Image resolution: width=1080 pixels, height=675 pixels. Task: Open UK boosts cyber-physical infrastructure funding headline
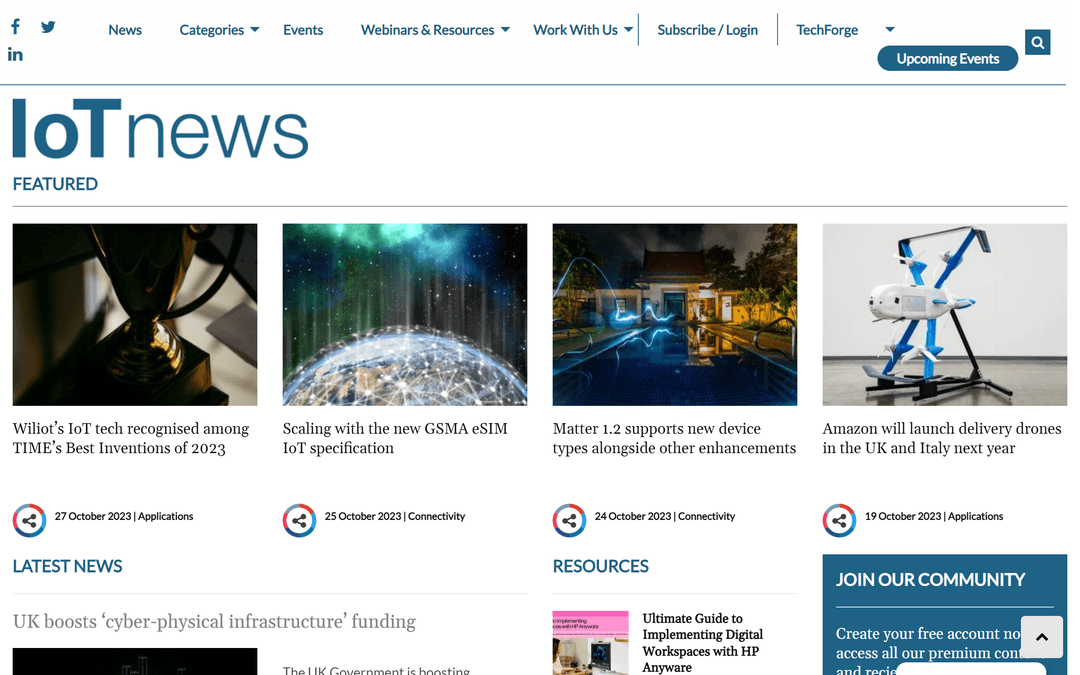click(214, 622)
